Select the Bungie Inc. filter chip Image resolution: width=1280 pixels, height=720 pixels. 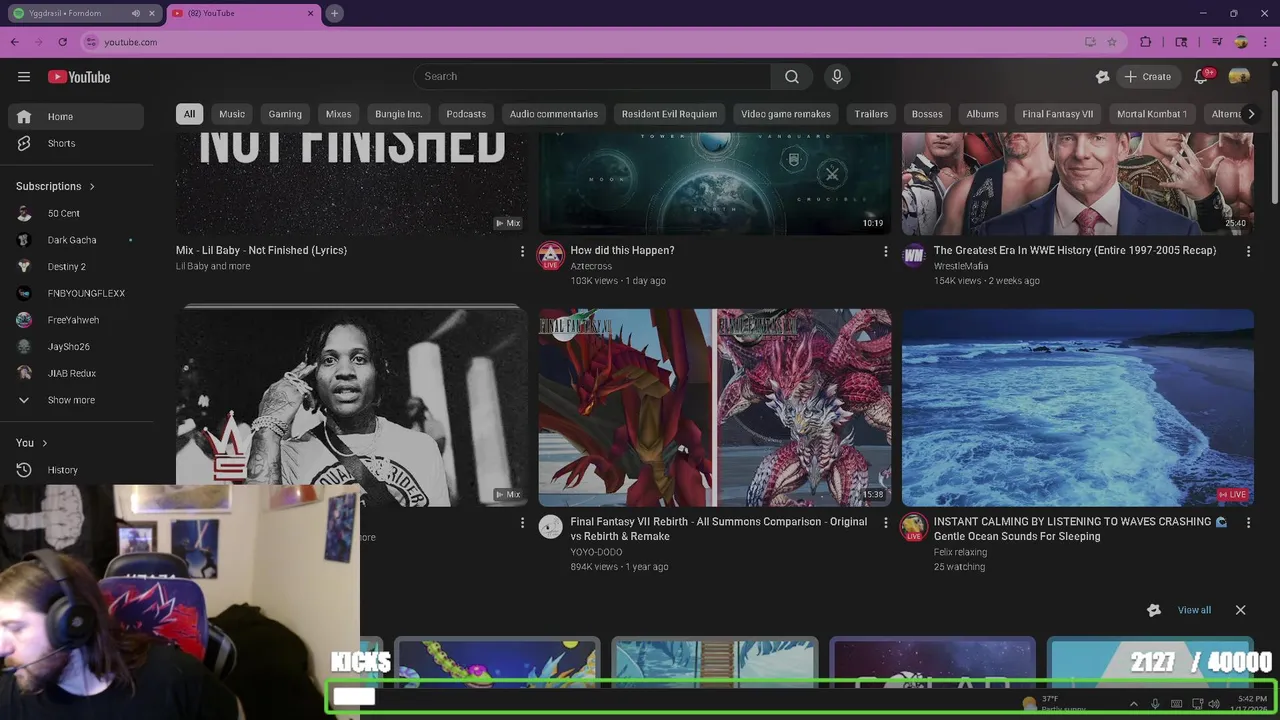click(399, 114)
